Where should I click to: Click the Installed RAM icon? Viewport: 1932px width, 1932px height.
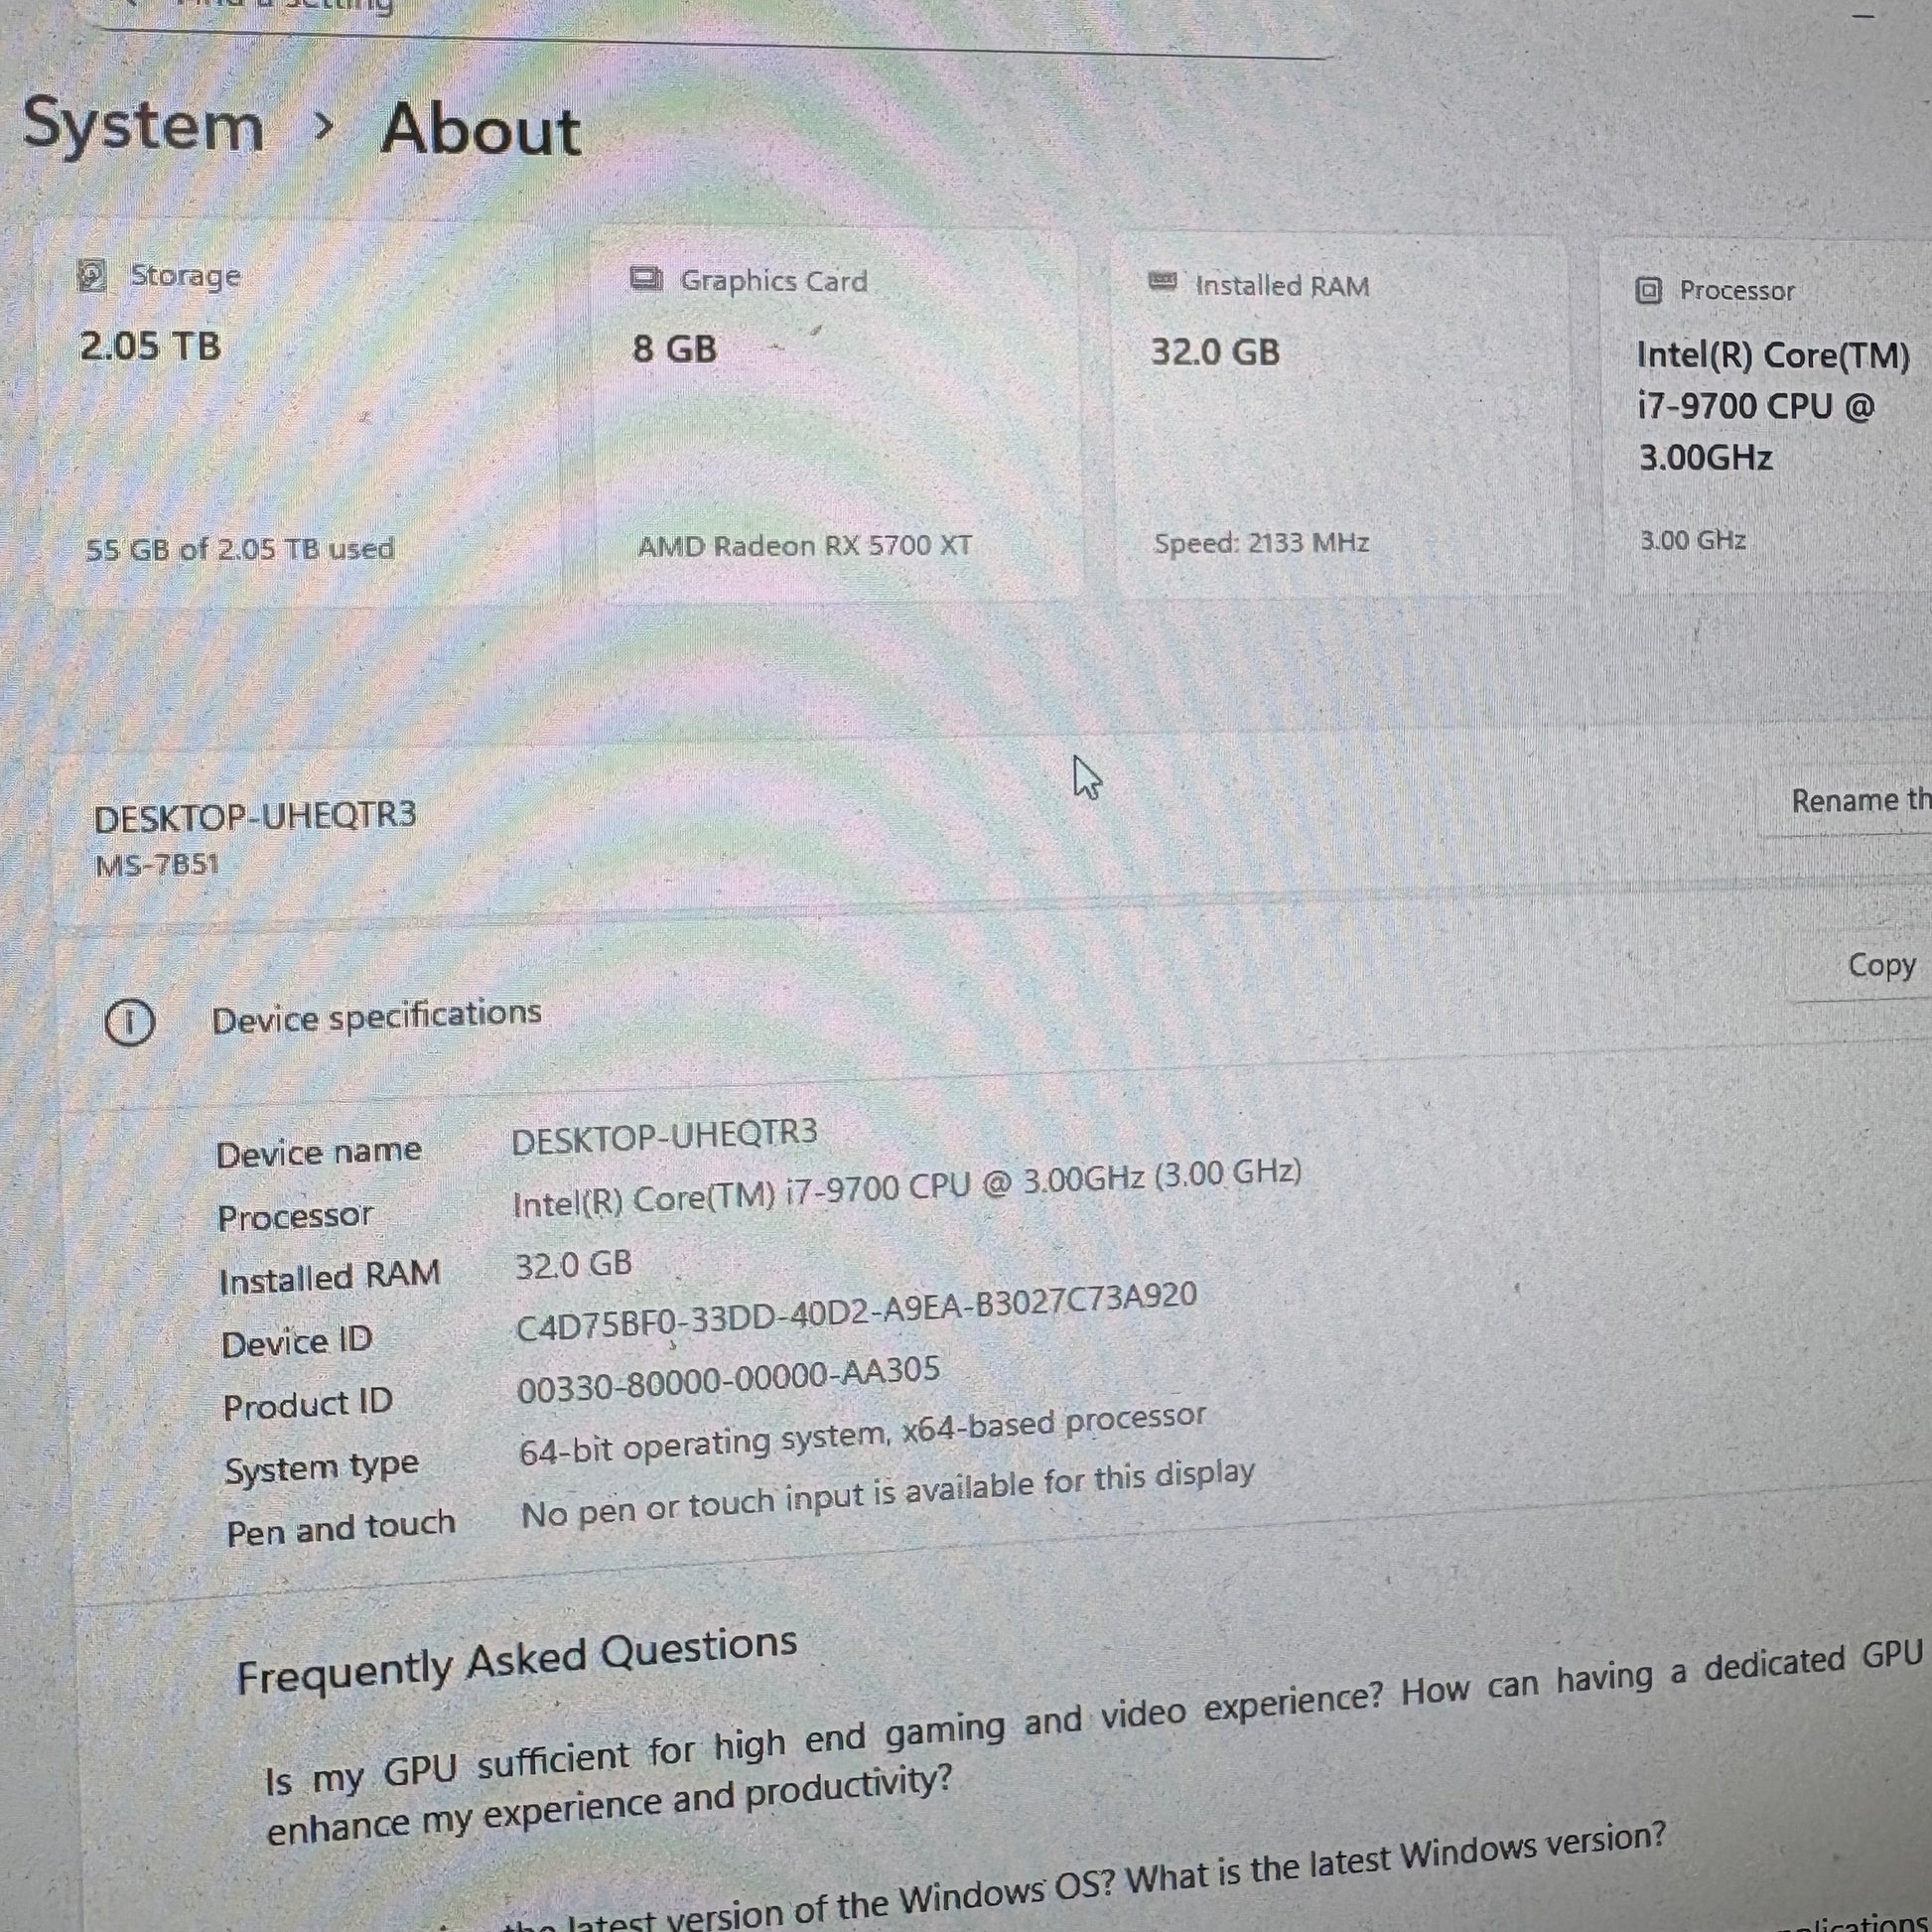pos(1162,282)
